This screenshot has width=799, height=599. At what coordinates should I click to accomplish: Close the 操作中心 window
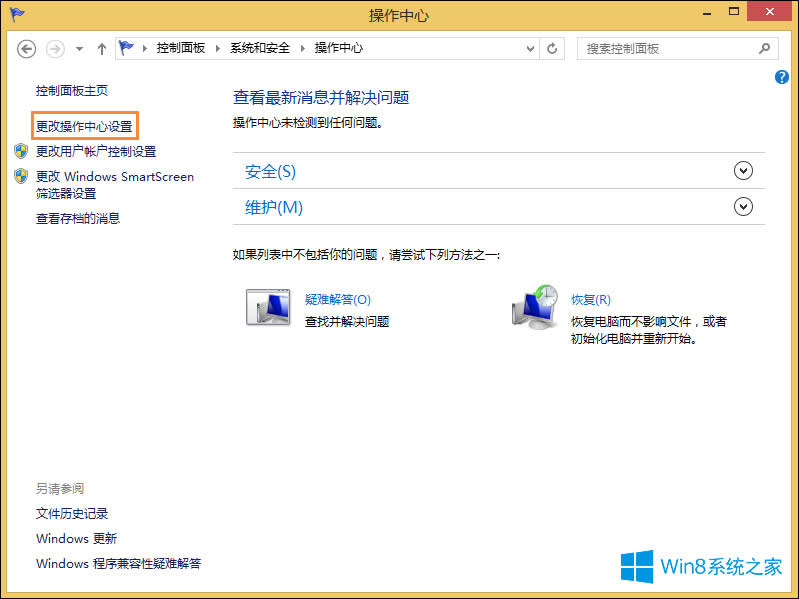pyautogui.click(x=769, y=11)
